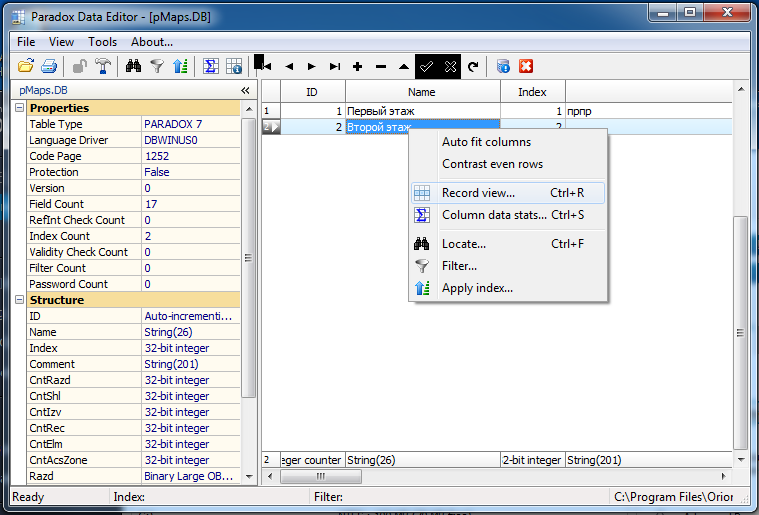The image size is (759, 515).
Task: Go to next record navigator arrow
Action: [312, 66]
